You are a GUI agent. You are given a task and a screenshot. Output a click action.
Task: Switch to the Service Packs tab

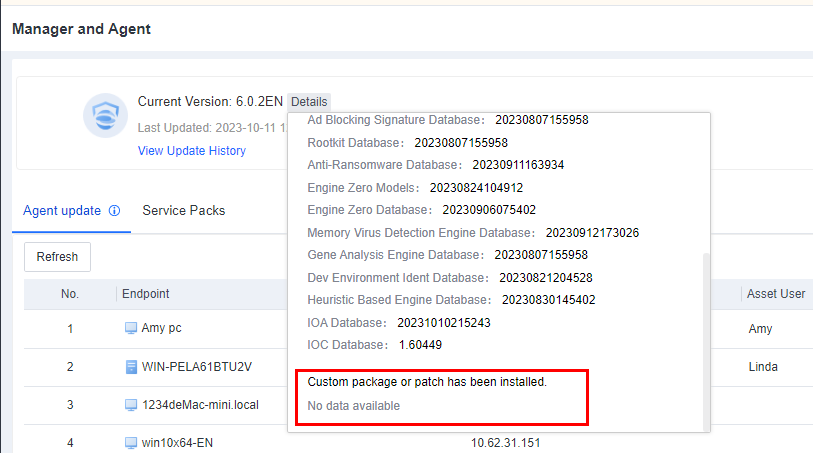click(x=184, y=211)
